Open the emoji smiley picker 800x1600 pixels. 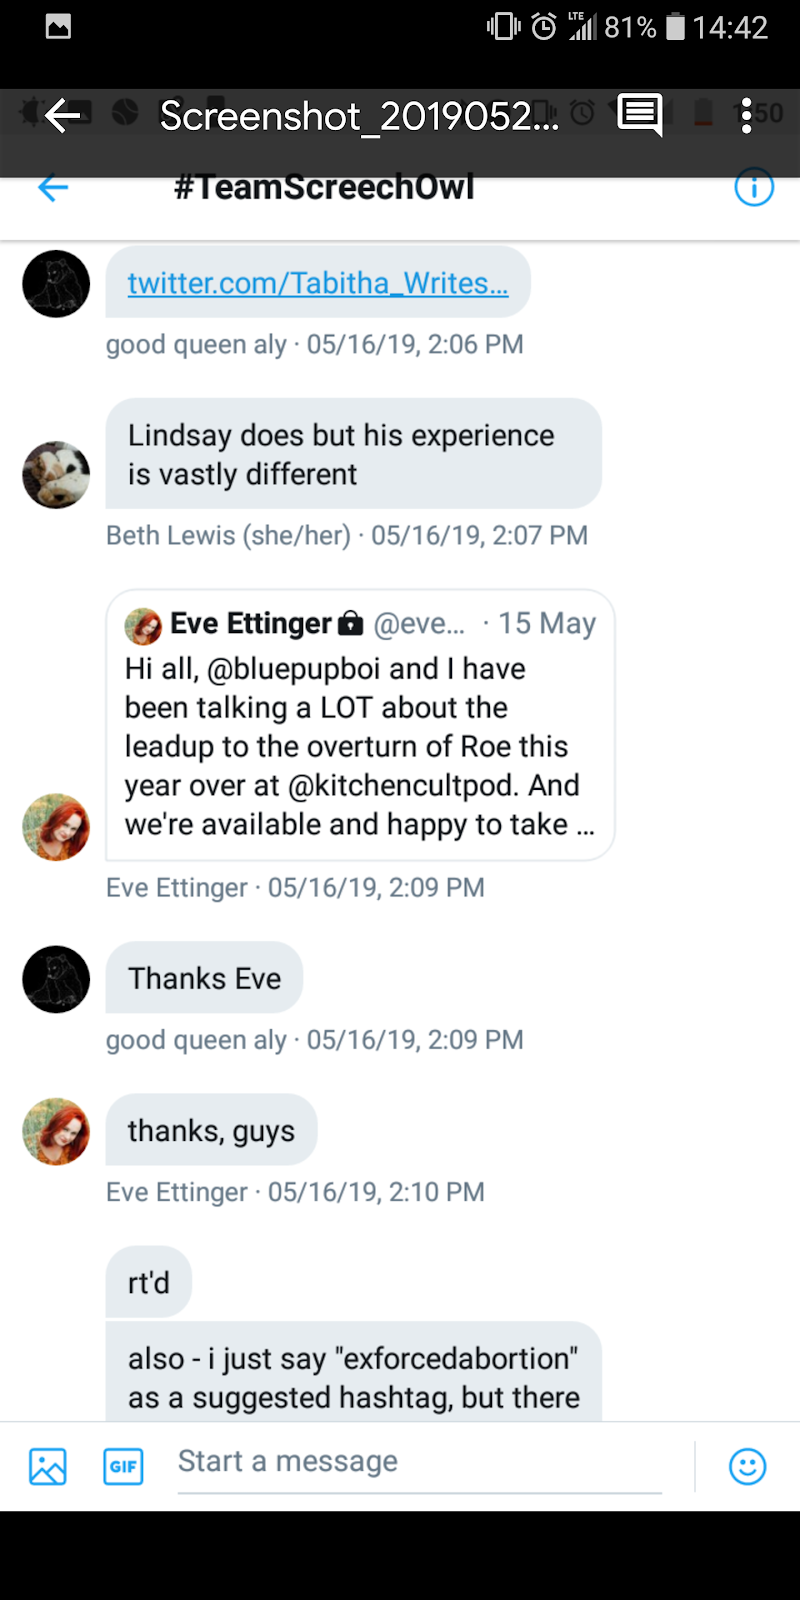747,1466
